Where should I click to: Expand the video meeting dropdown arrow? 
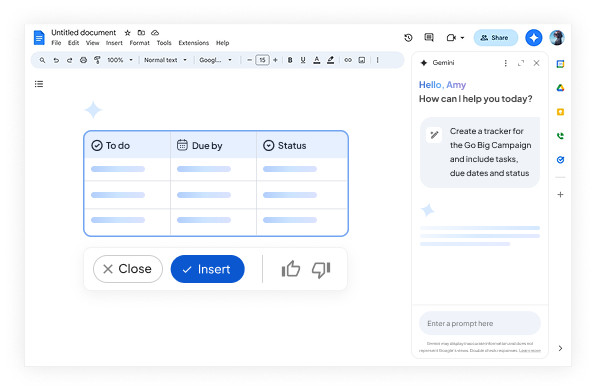pyautogui.click(x=462, y=38)
